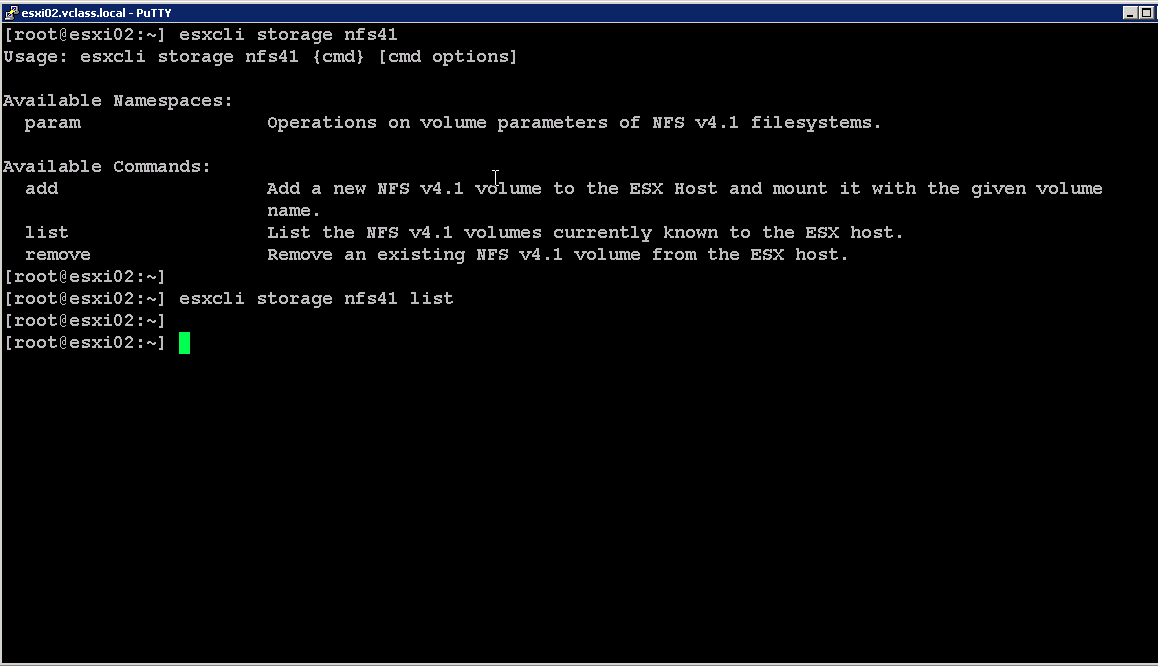Click the last root prompt line

pyautogui.click(x=84, y=342)
